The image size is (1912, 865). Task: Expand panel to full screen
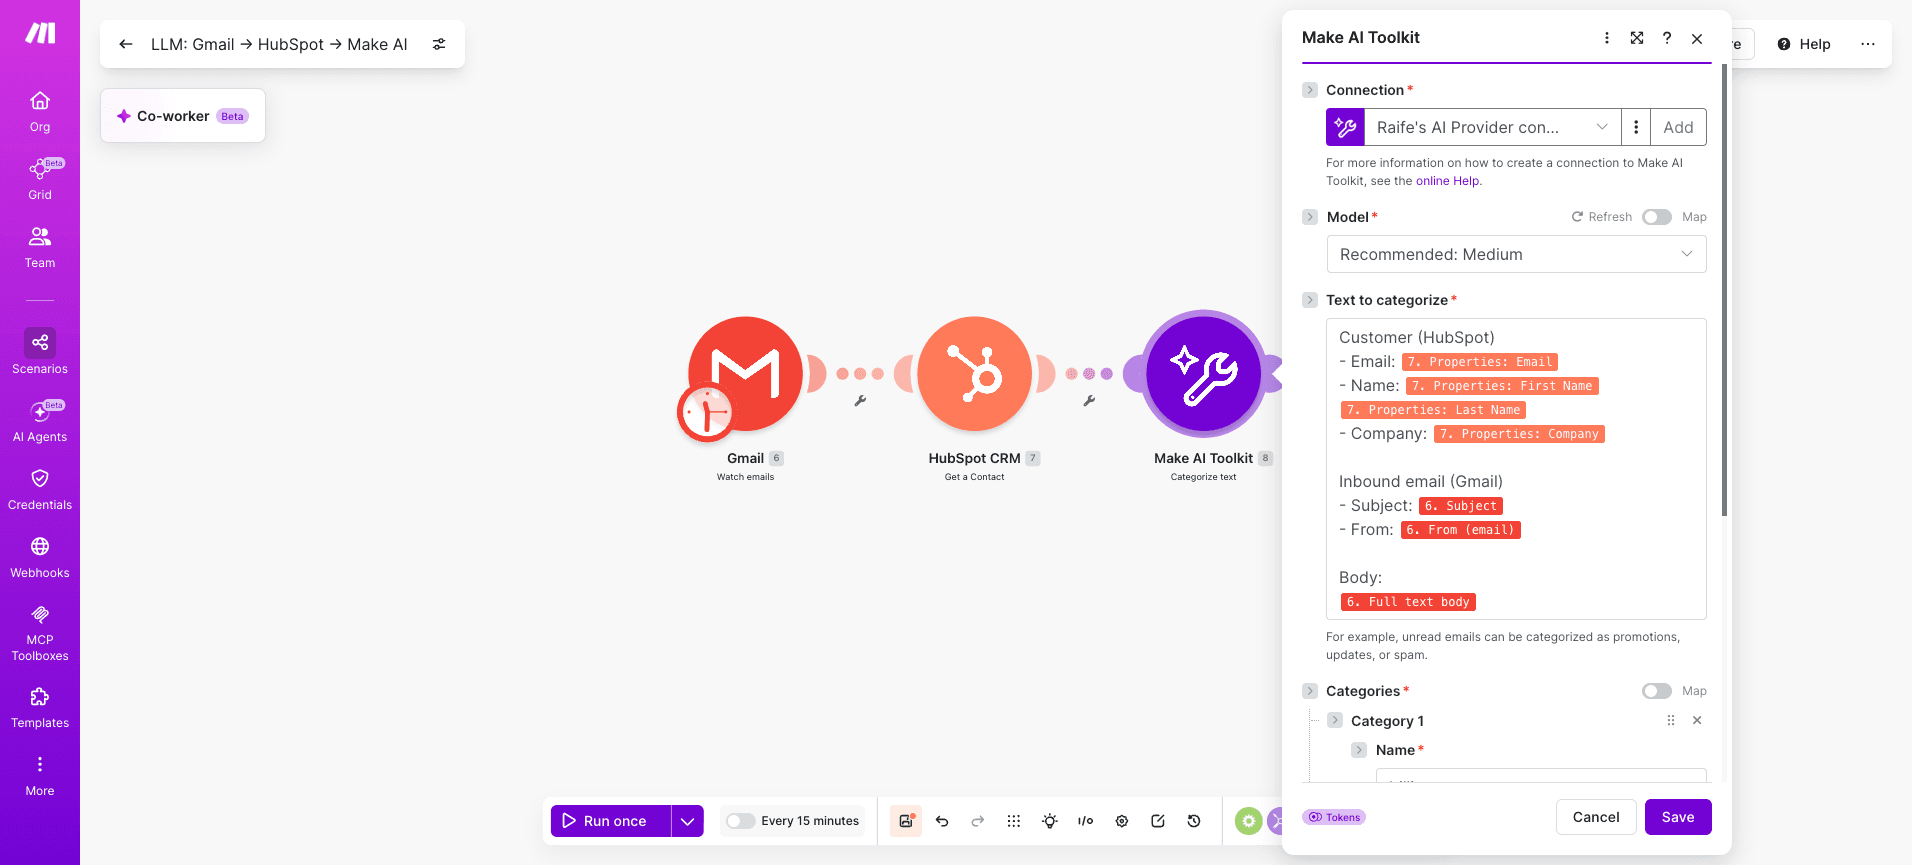1637,38
